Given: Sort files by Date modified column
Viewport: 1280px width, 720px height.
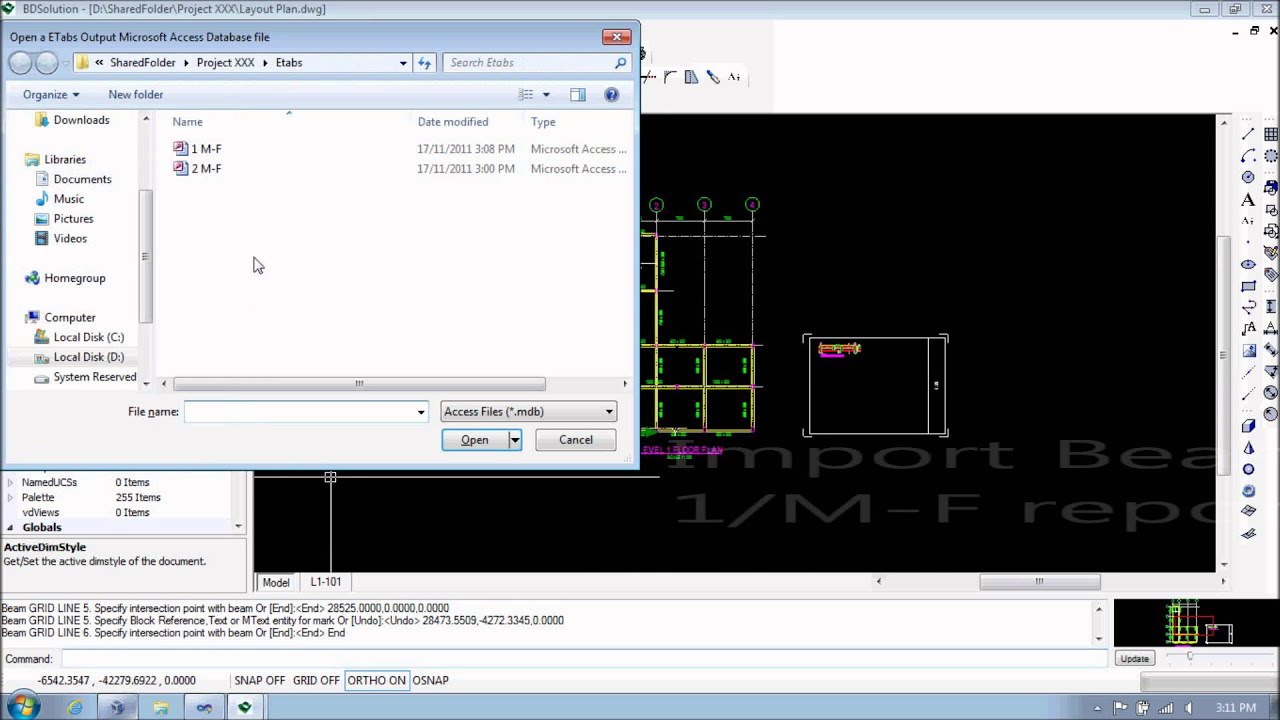Looking at the screenshot, I should click(453, 122).
